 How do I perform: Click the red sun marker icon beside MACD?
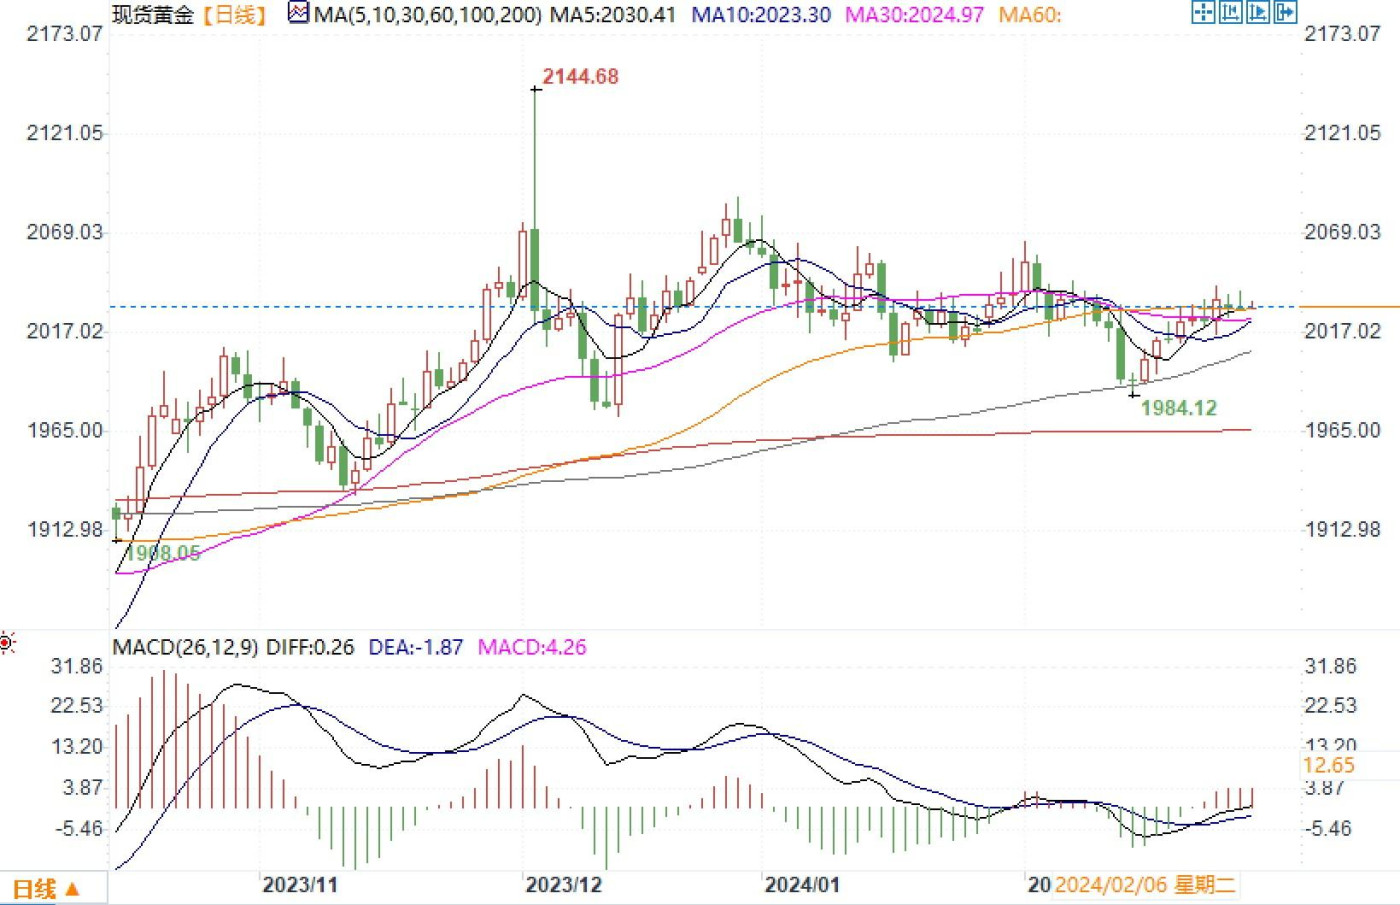7,643
